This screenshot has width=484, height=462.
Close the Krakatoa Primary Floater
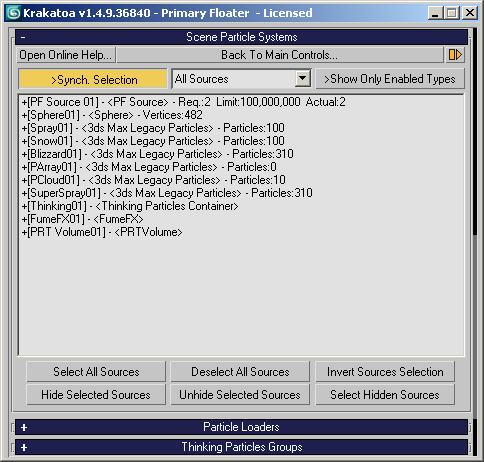[x=470, y=13]
